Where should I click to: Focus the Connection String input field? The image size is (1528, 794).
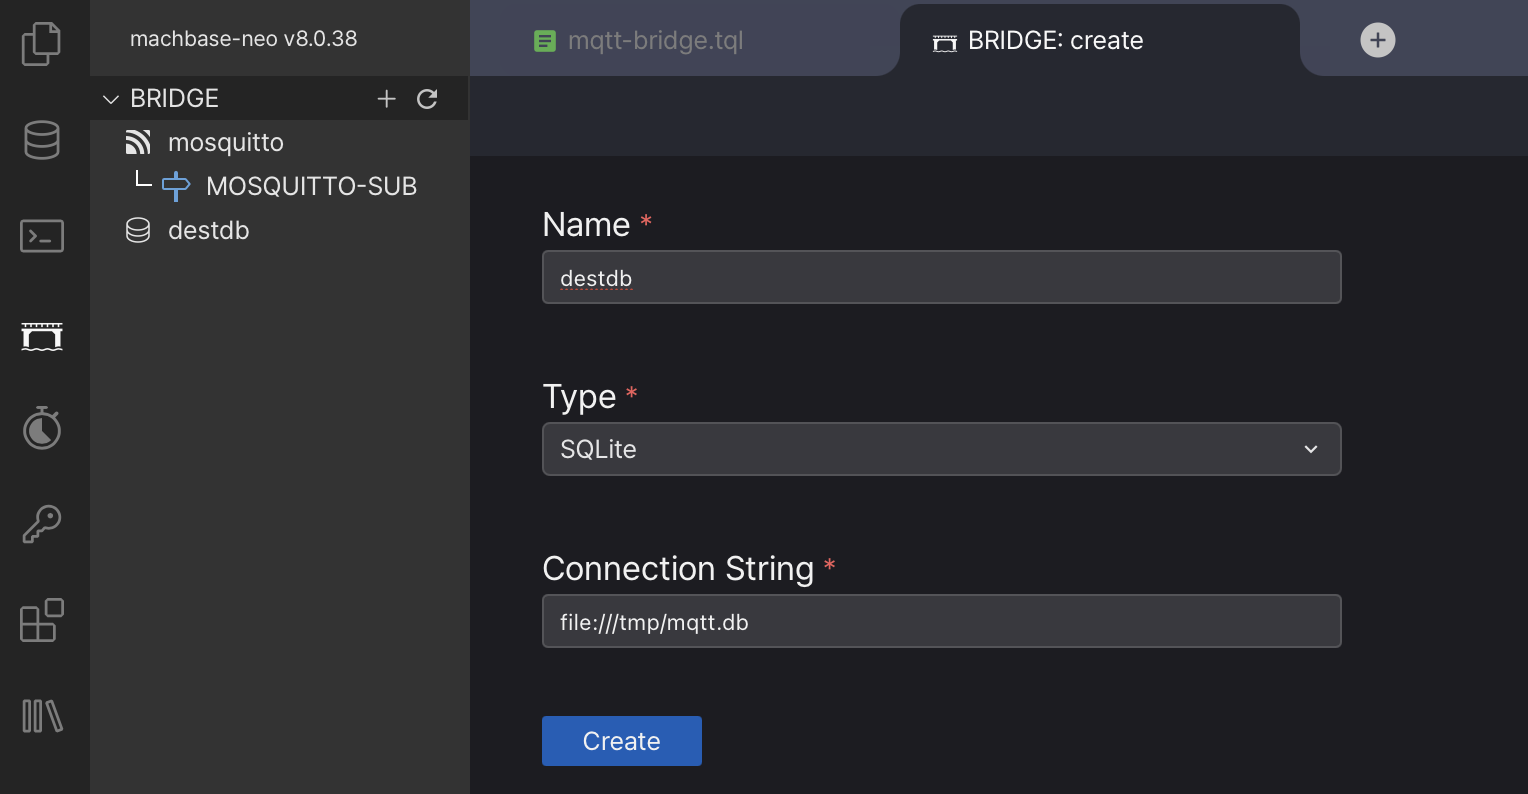[940, 621]
